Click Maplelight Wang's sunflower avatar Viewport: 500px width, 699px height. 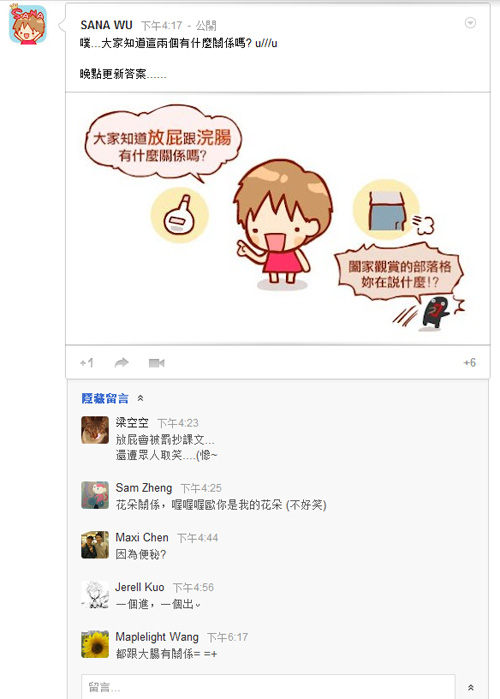95,644
